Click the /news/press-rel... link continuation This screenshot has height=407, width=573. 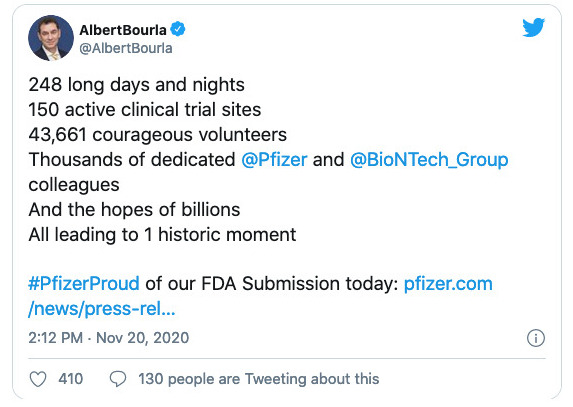coord(102,309)
